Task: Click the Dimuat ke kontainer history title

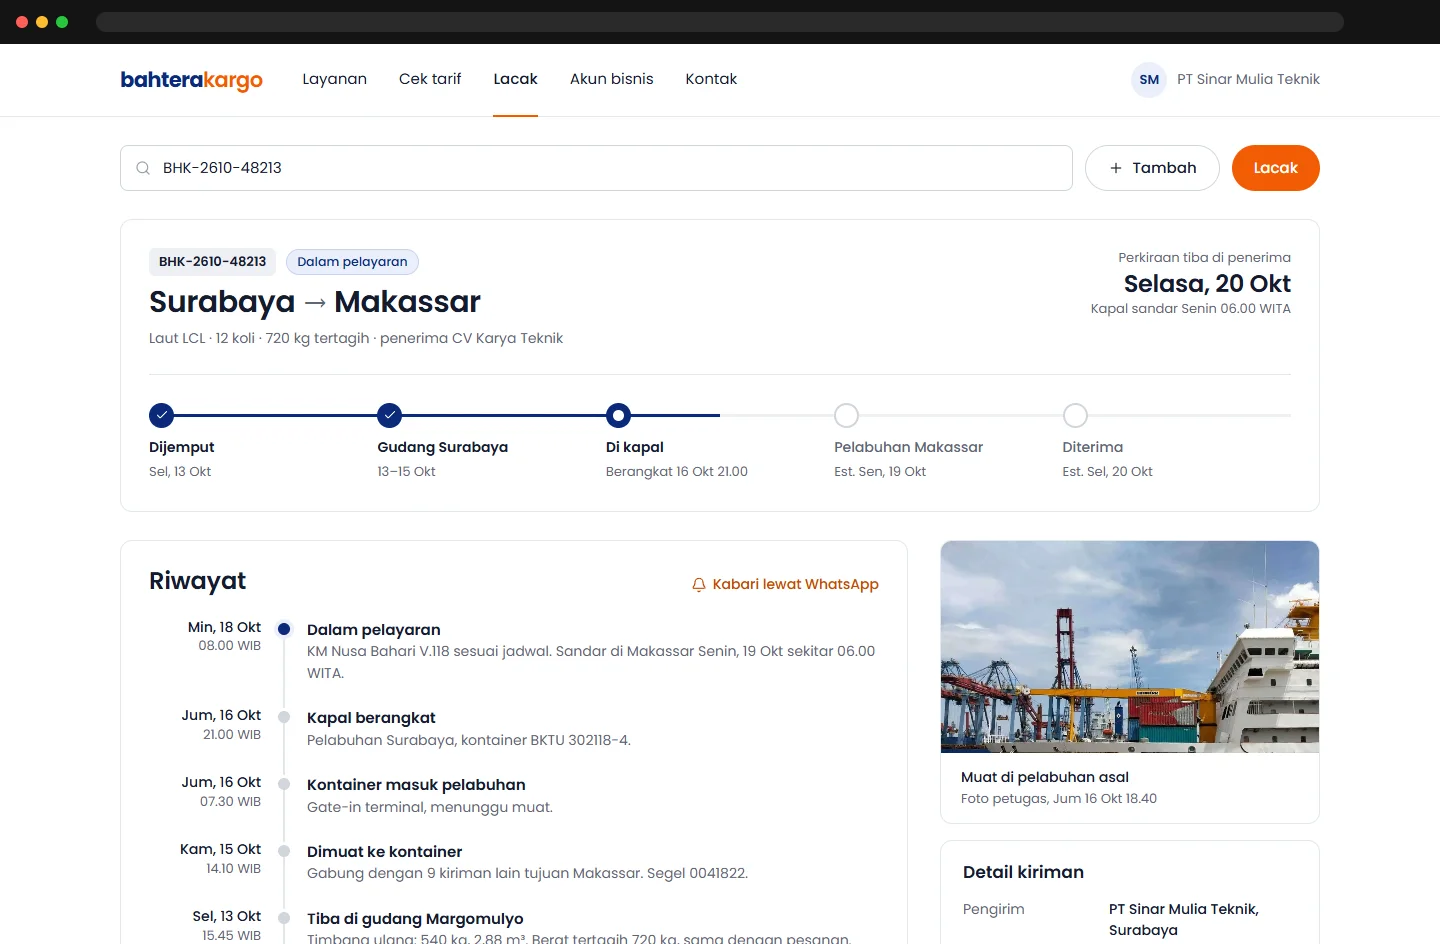Action: coord(384,852)
